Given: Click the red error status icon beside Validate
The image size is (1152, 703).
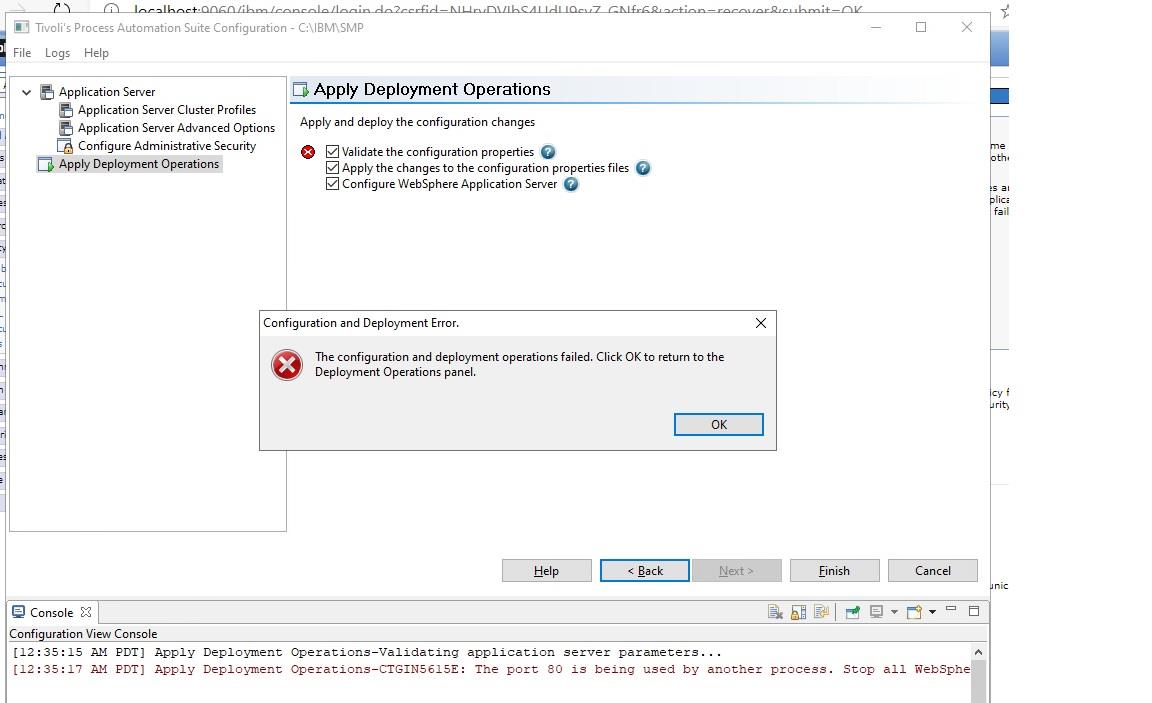Looking at the screenshot, I should click(308, 152).
